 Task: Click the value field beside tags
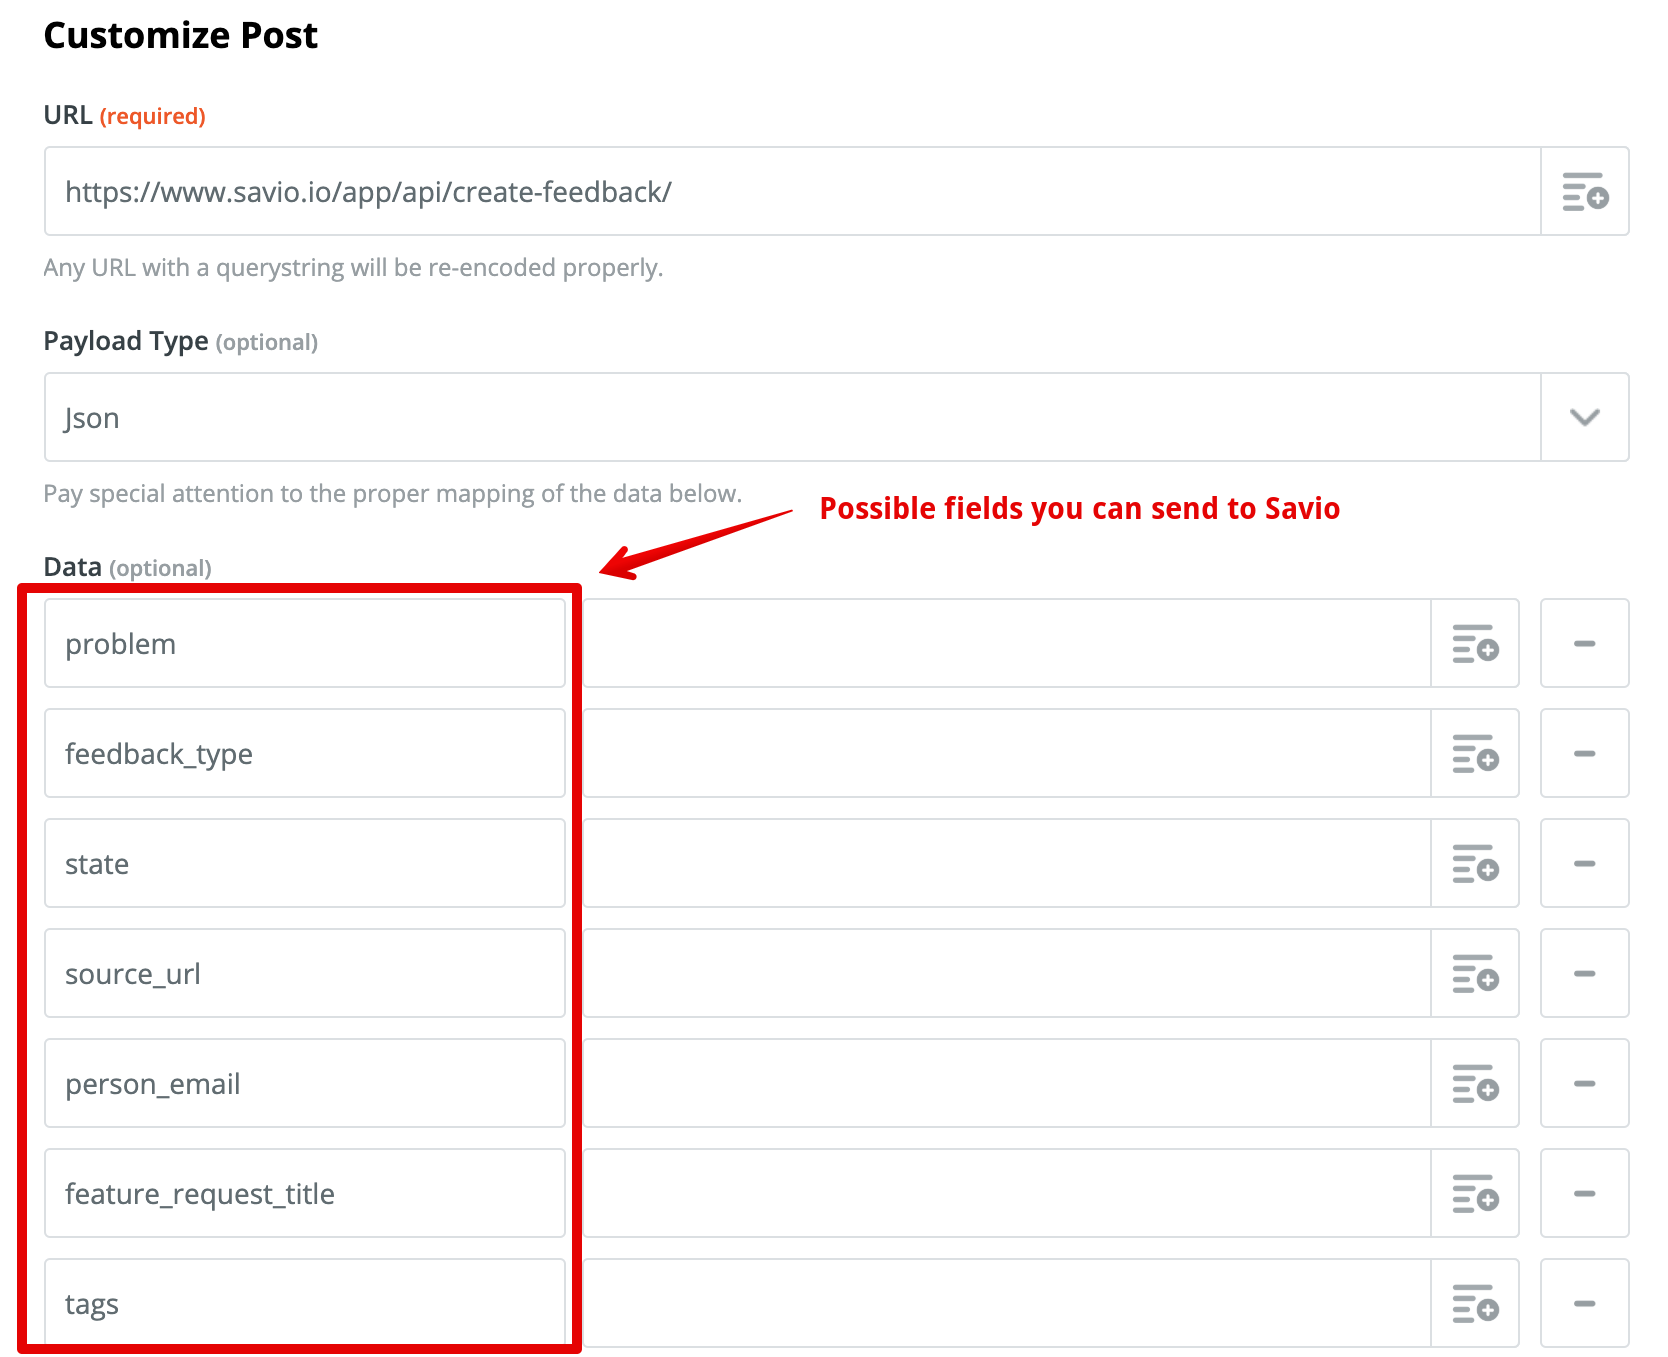click(1007, 1303)
